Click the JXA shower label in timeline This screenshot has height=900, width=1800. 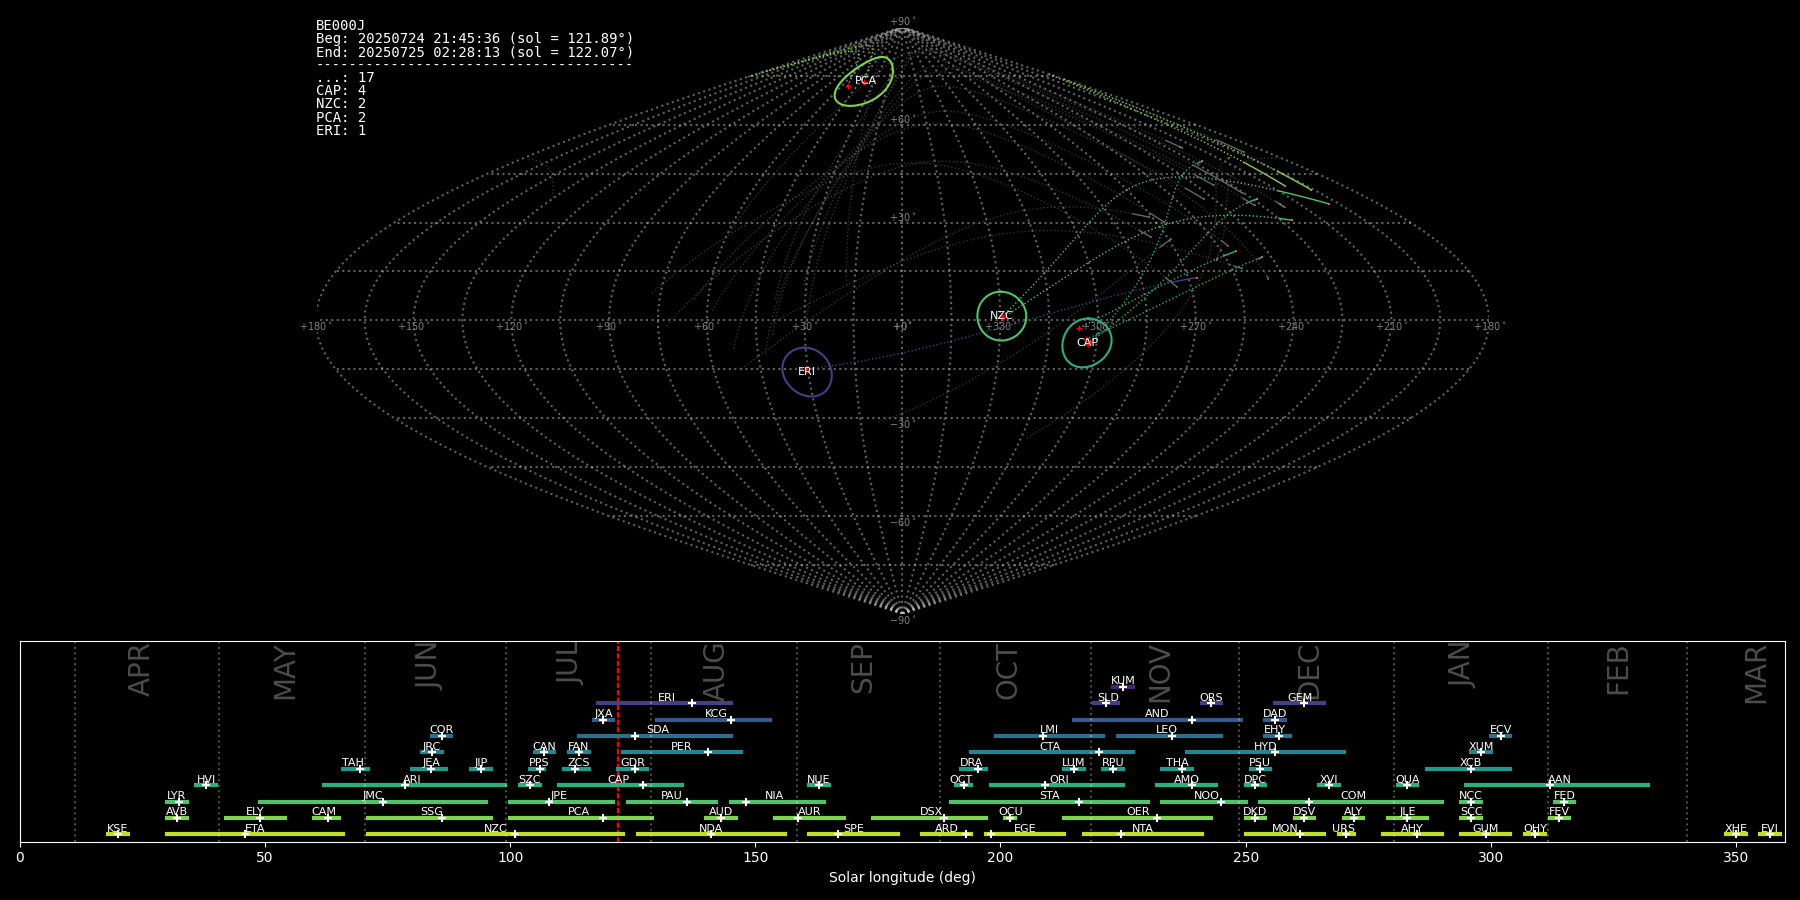604,714
